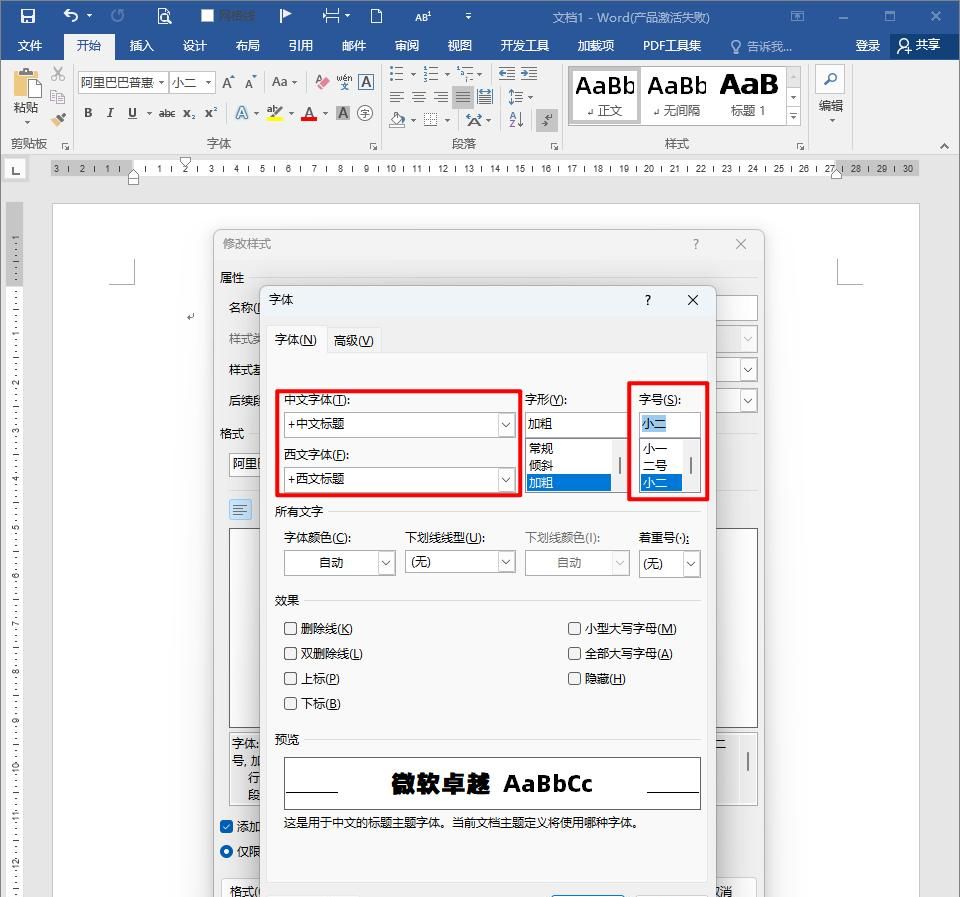
Task: Click the subscript icon in the ribbon
Action: click(188, 113)
